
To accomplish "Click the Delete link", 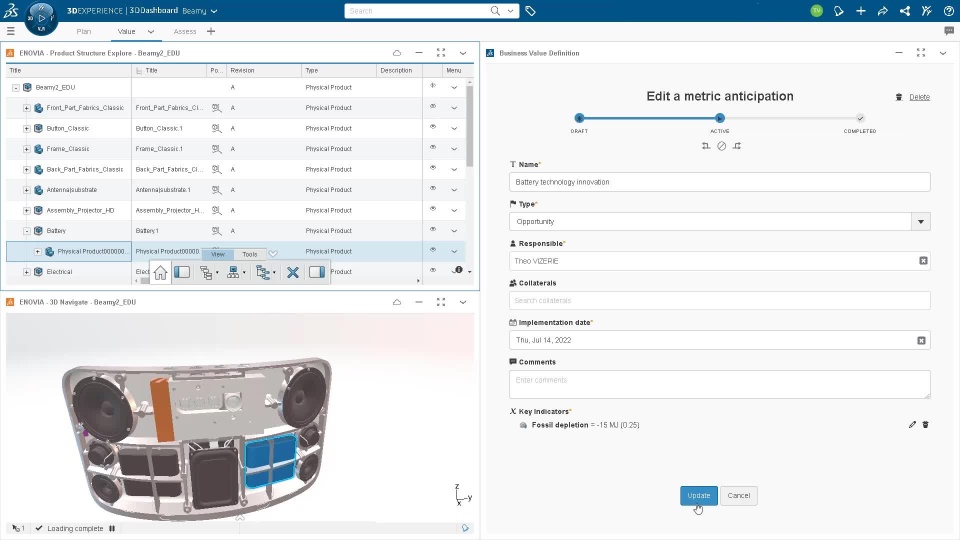I will pyautogui.click(x=920, y=97).
